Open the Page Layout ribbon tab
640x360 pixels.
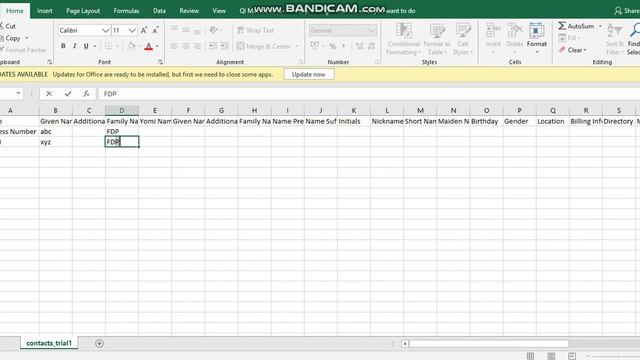click(x=83, y=11)
